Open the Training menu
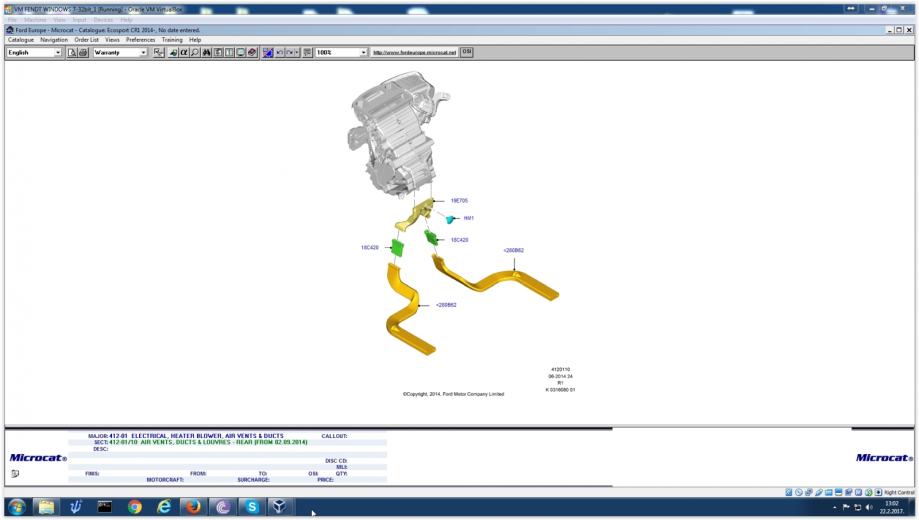The width and height of the screenshot is (919, 520). point(172,40)
